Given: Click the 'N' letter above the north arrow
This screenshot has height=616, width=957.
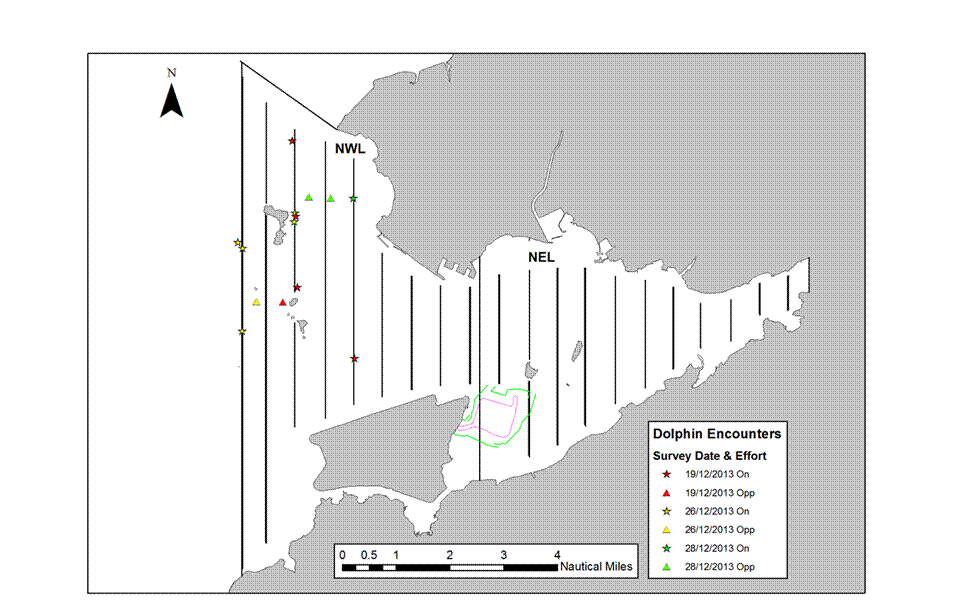Looking at the screenshot, I should click(172, 73).
